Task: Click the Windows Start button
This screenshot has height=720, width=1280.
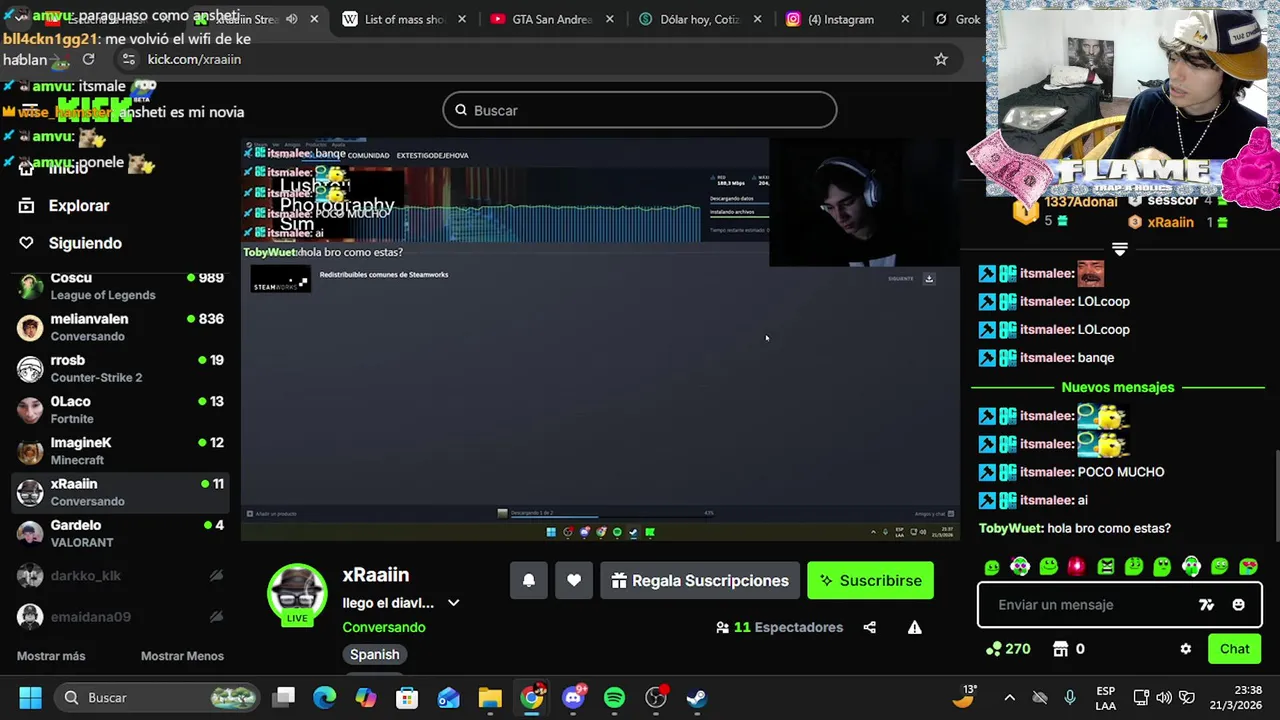Action: (30, 698)
